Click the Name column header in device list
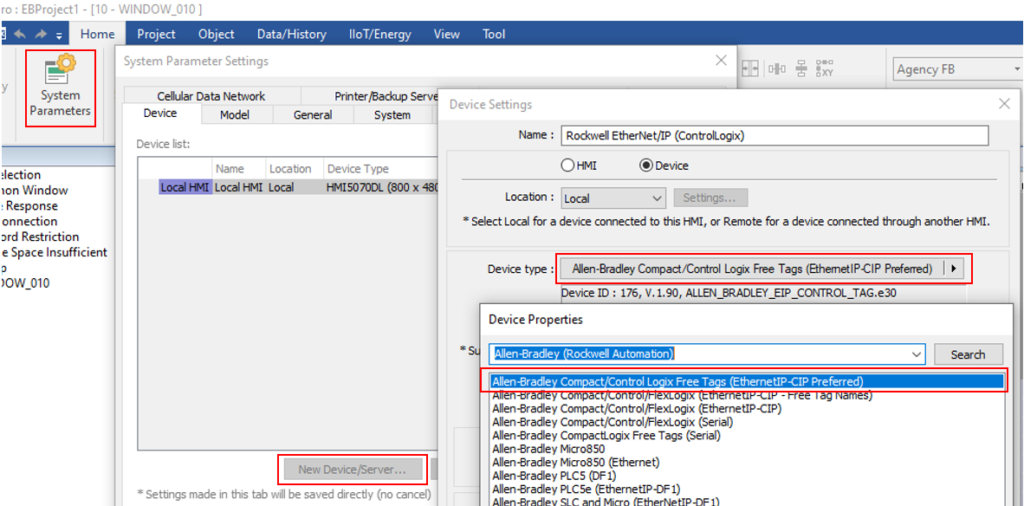The image size is (1024, 506). point(239,168)
